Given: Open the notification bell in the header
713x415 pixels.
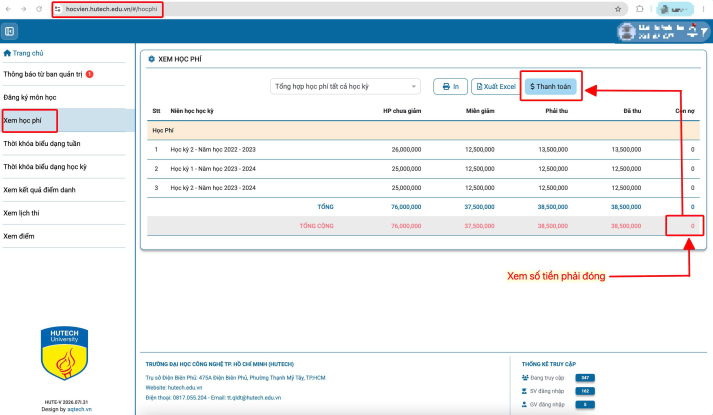Looking at the screenshot, I should tap(692, 31).
